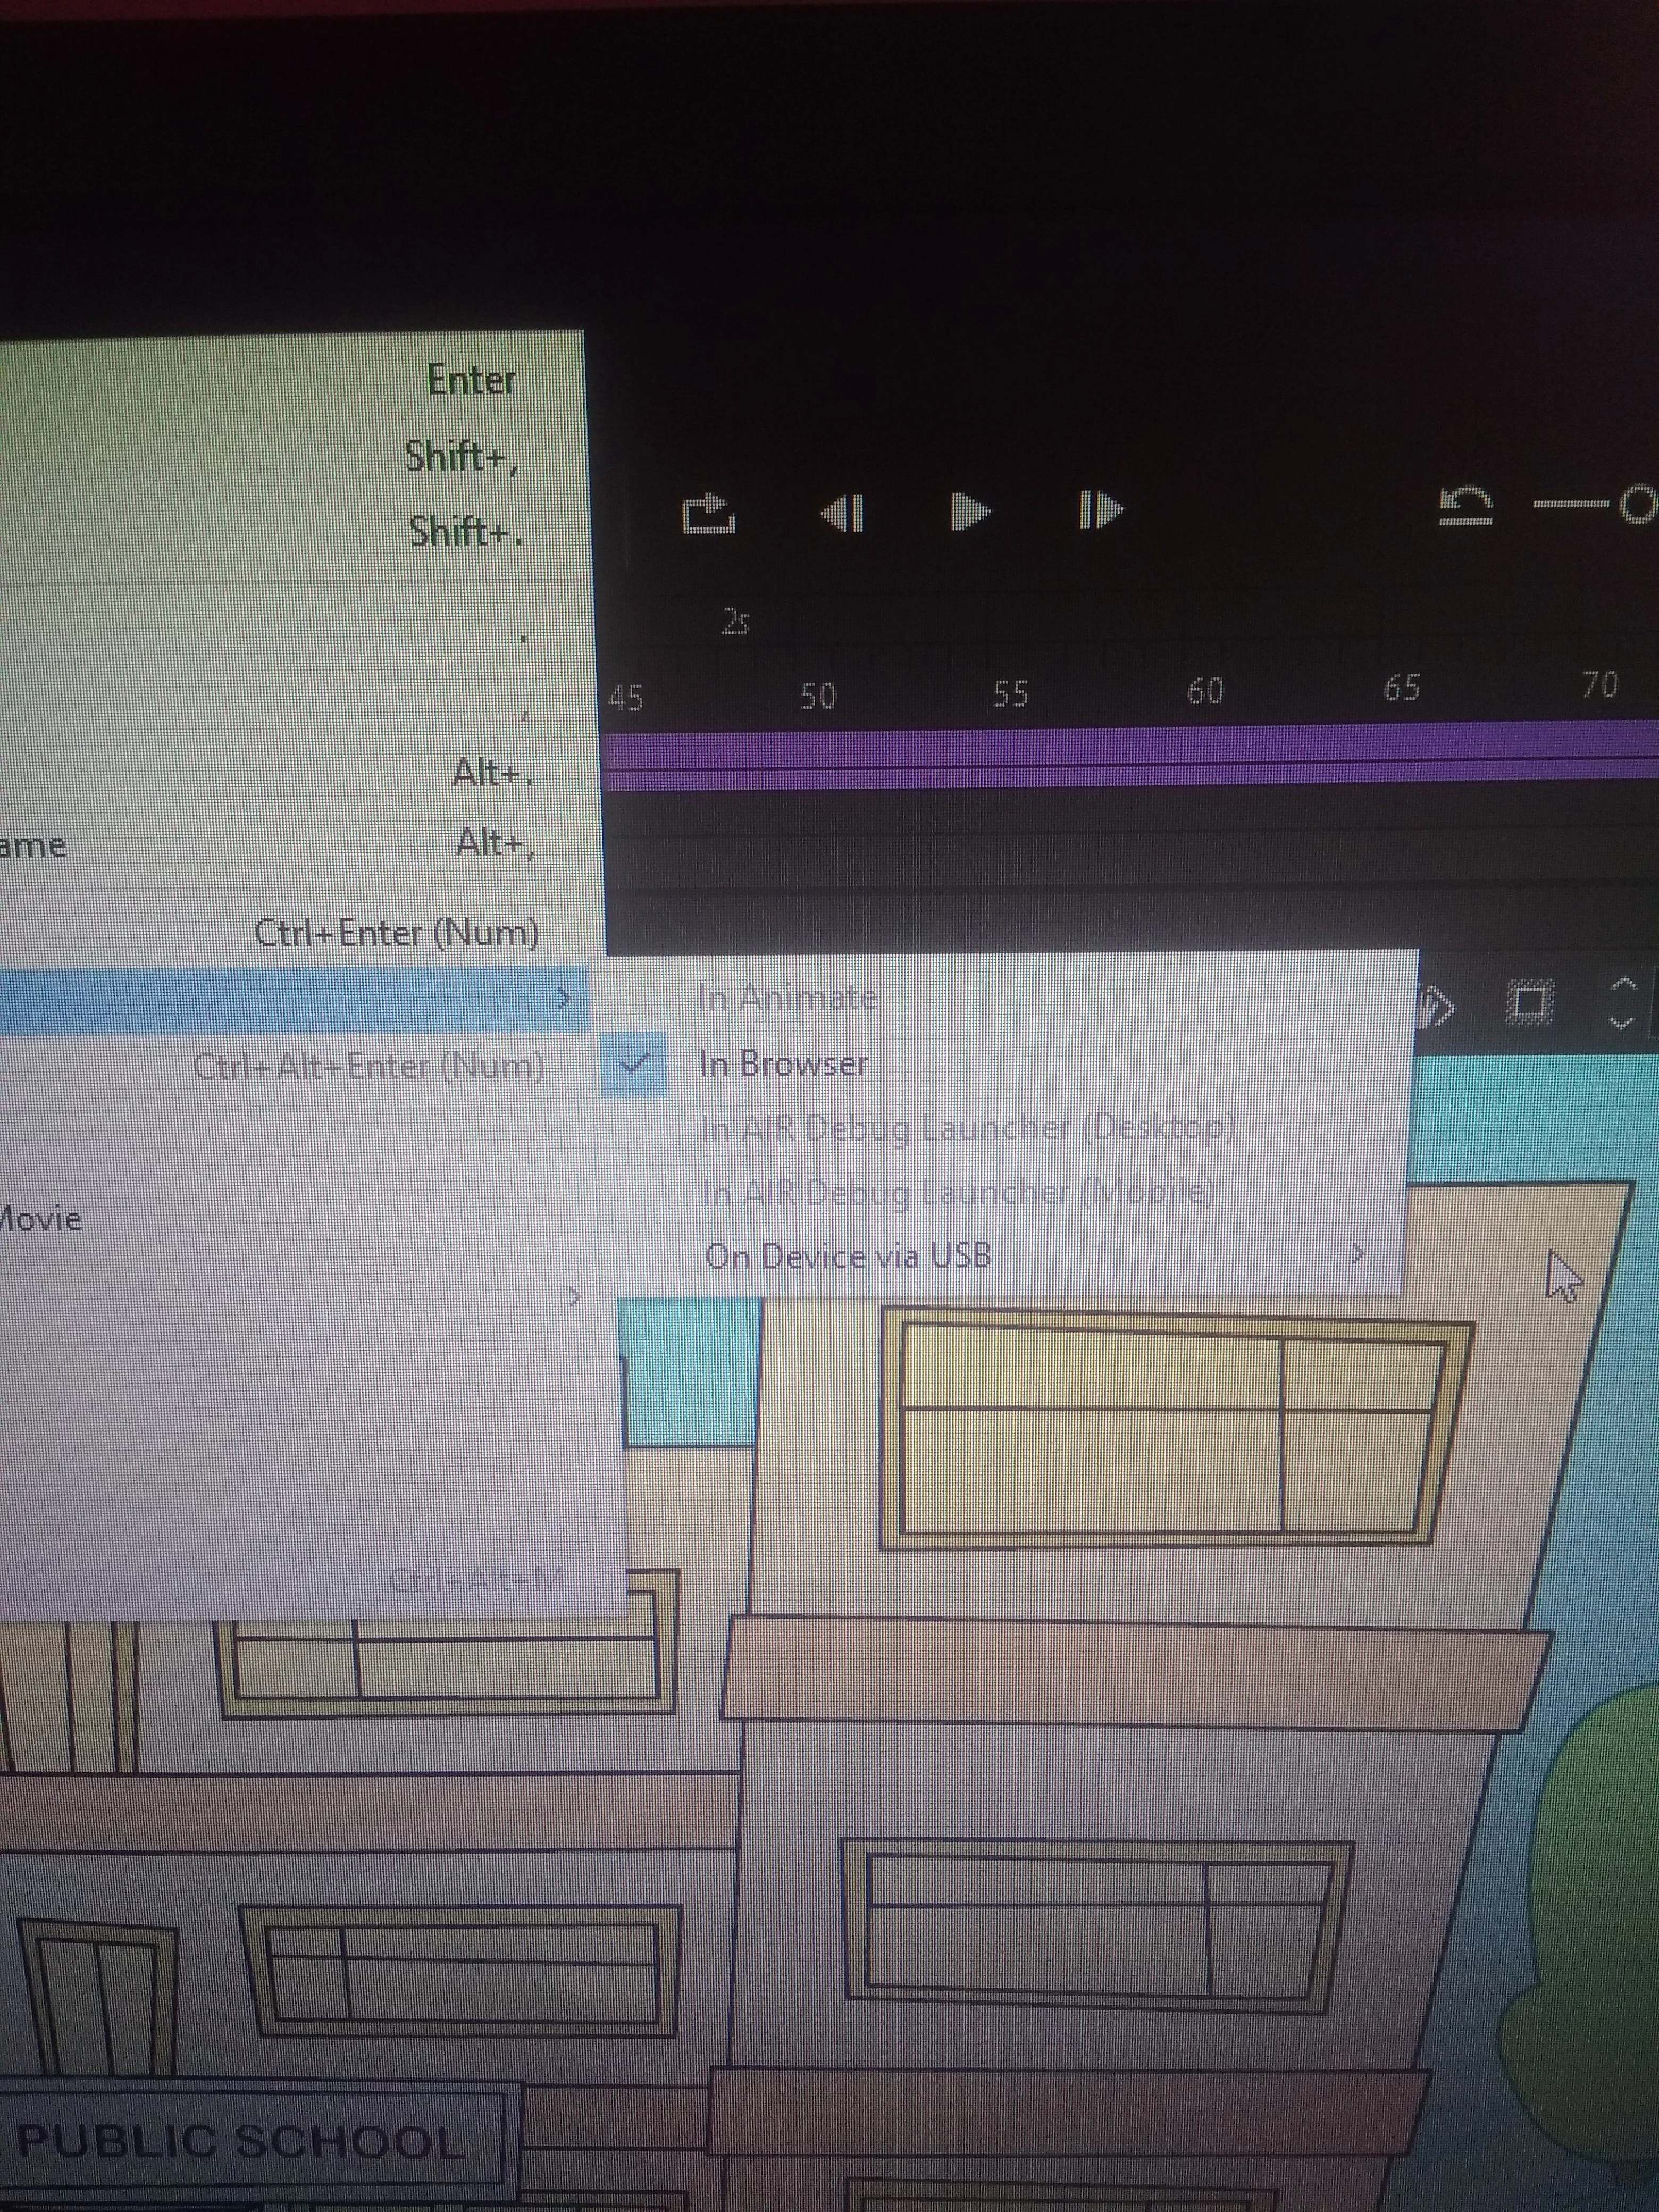
Task: Click frame 55 on the timeline ruler
Action: [1010, 693]
